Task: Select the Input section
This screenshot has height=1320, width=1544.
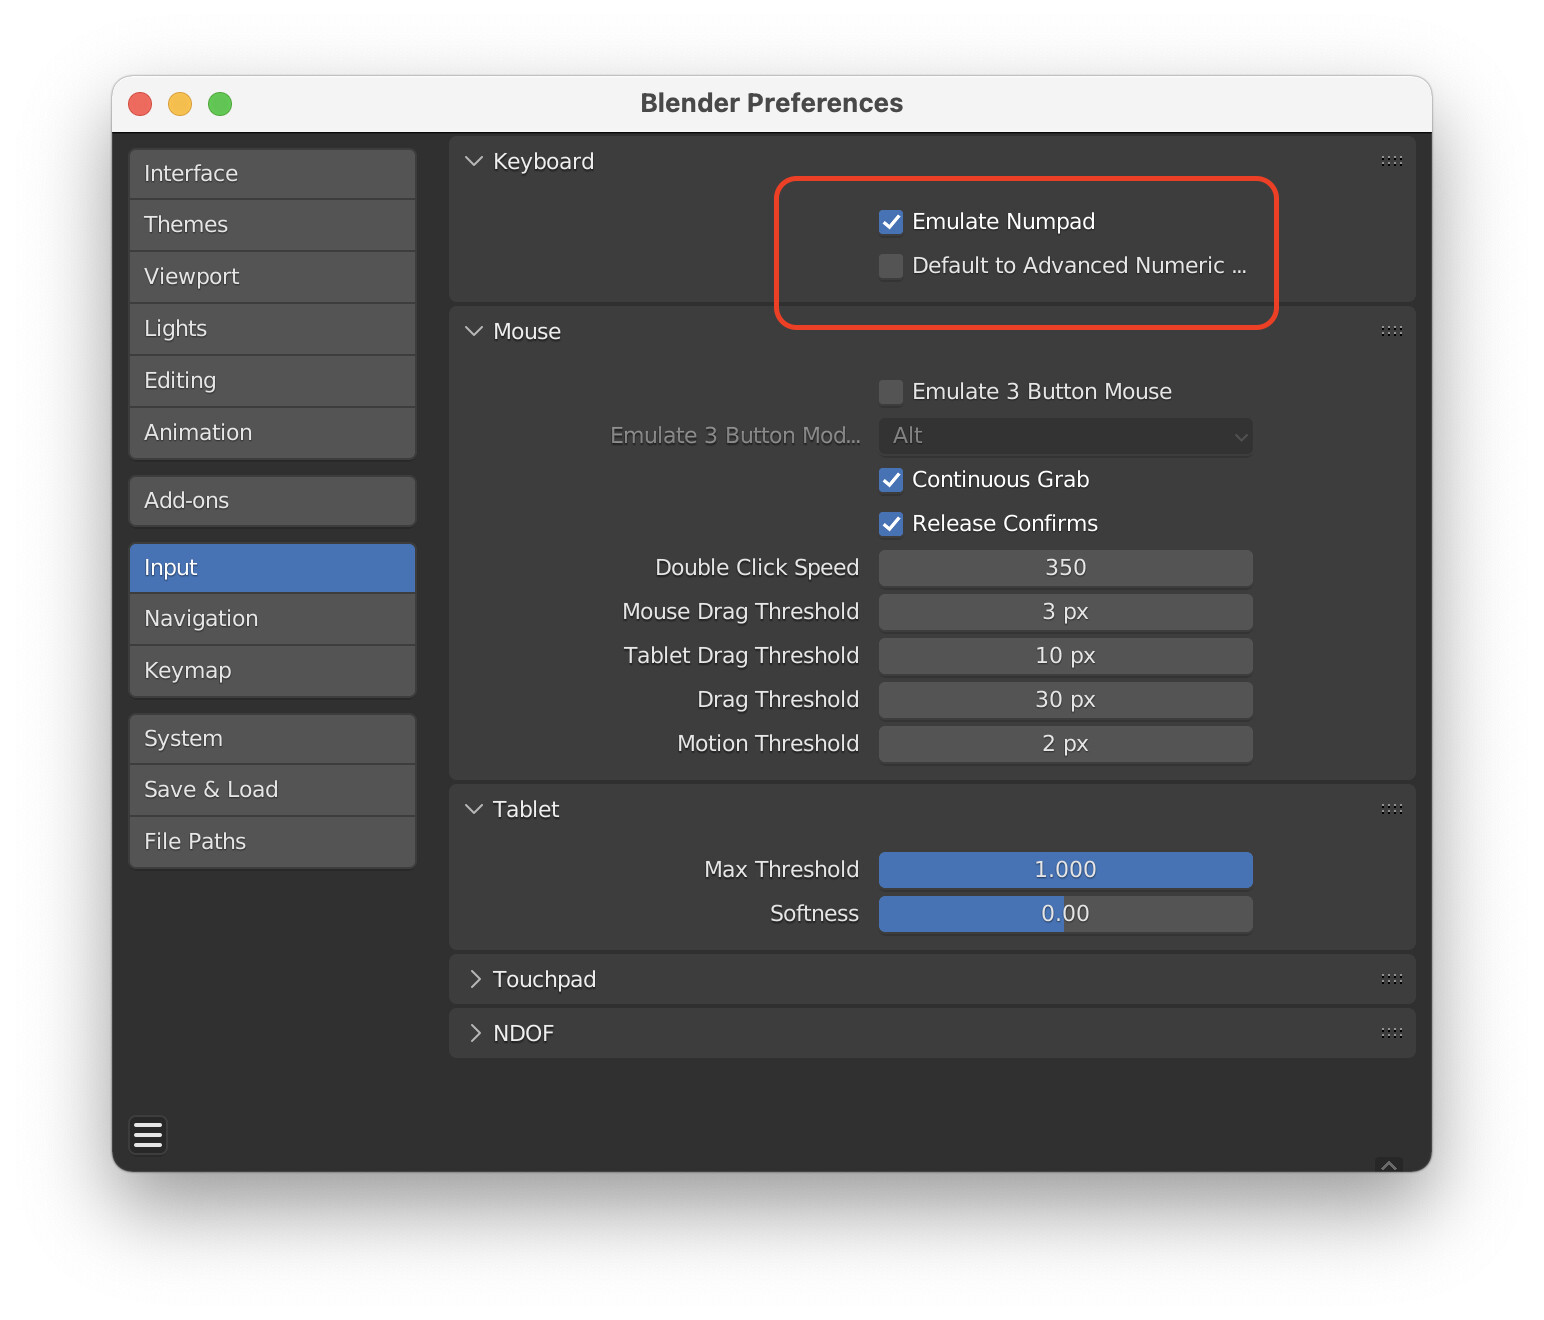Action: (272, 568)
